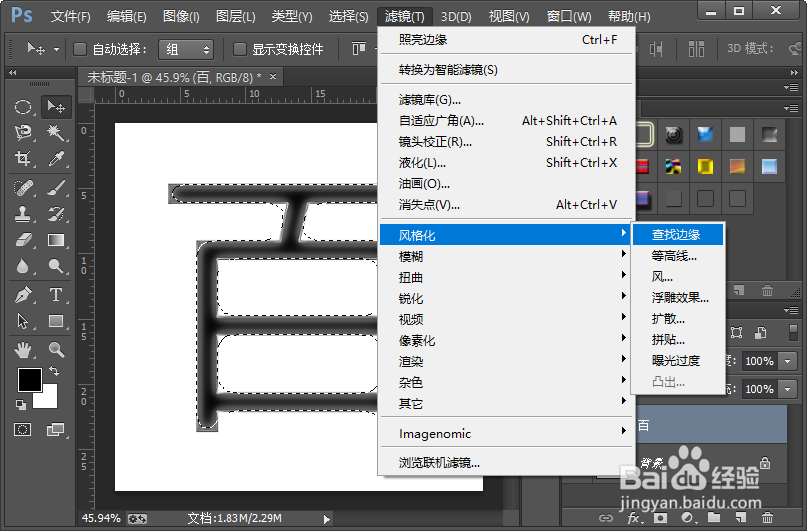The width and height of the screenshot is (807, 531).
Task: Select the Rectangle shape tool
Action: (56, 321)
